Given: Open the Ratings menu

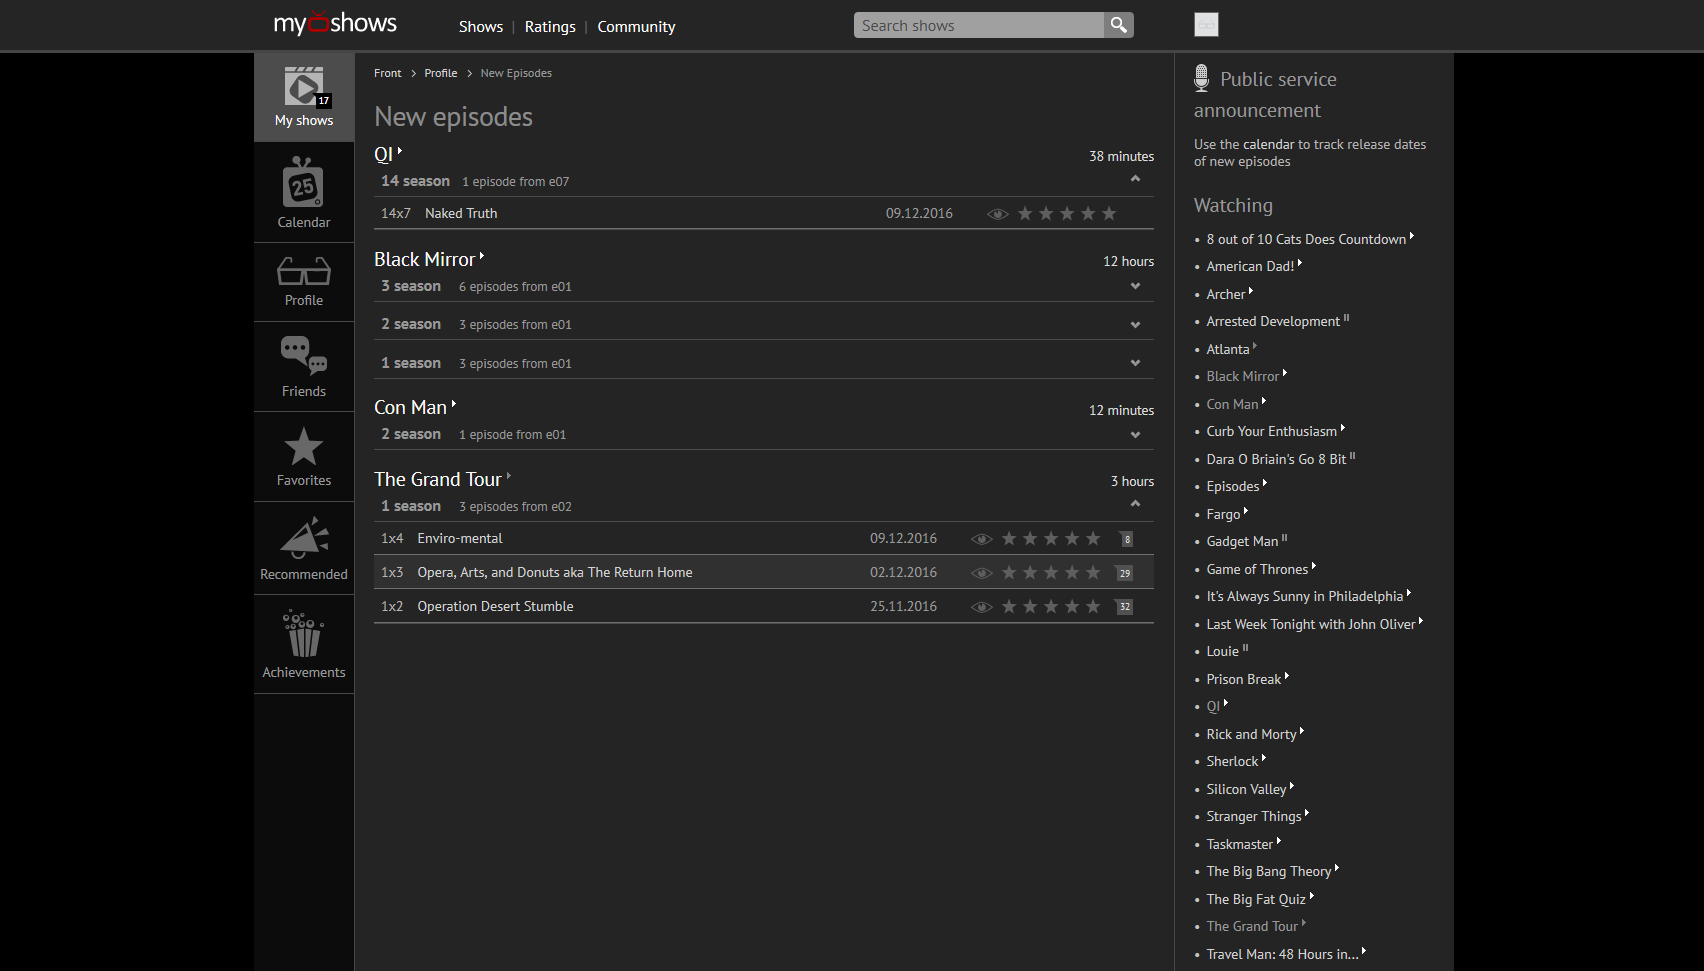Looking at the screenshot, I should (550, 27).
